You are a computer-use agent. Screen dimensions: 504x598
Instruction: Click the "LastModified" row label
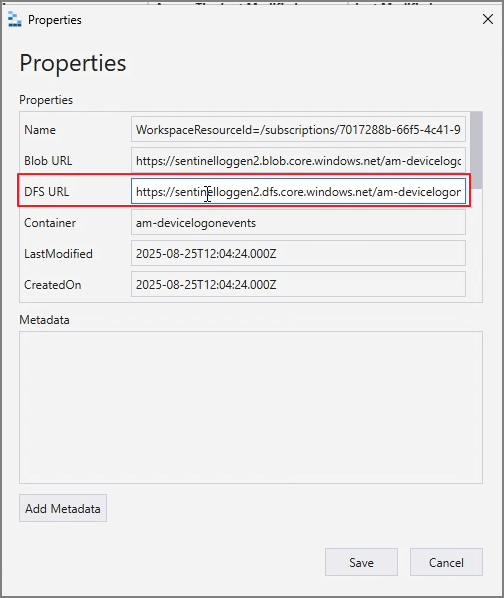coord(58,254)
